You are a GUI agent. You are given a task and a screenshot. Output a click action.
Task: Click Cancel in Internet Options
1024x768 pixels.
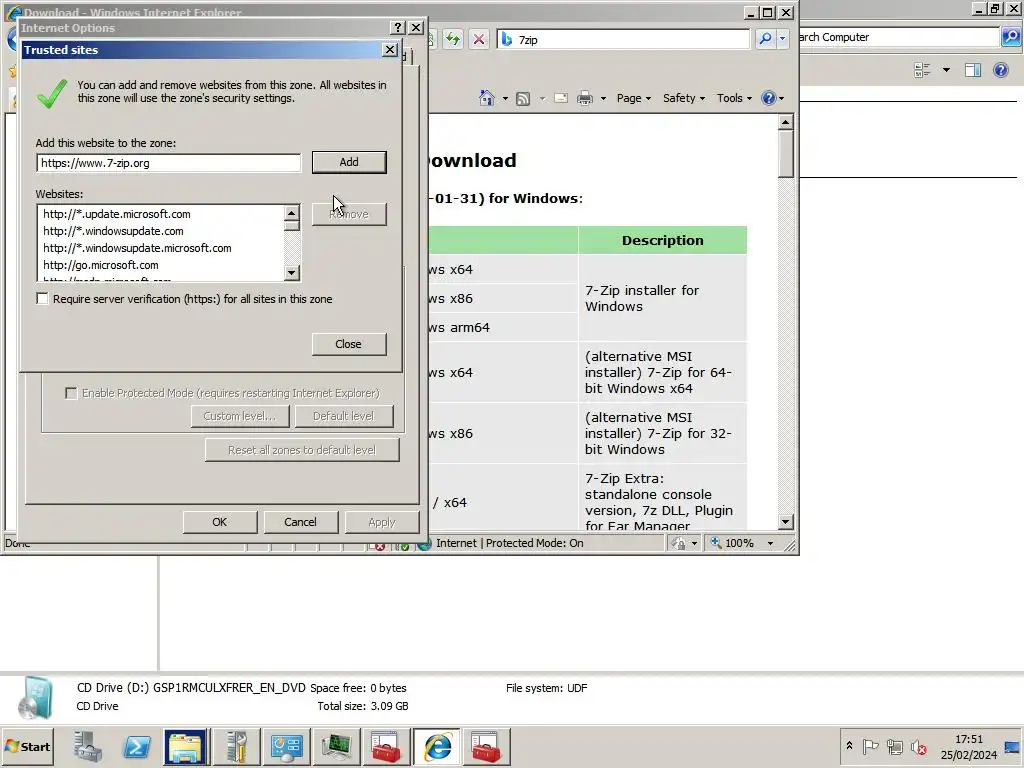tap(300, 522)
